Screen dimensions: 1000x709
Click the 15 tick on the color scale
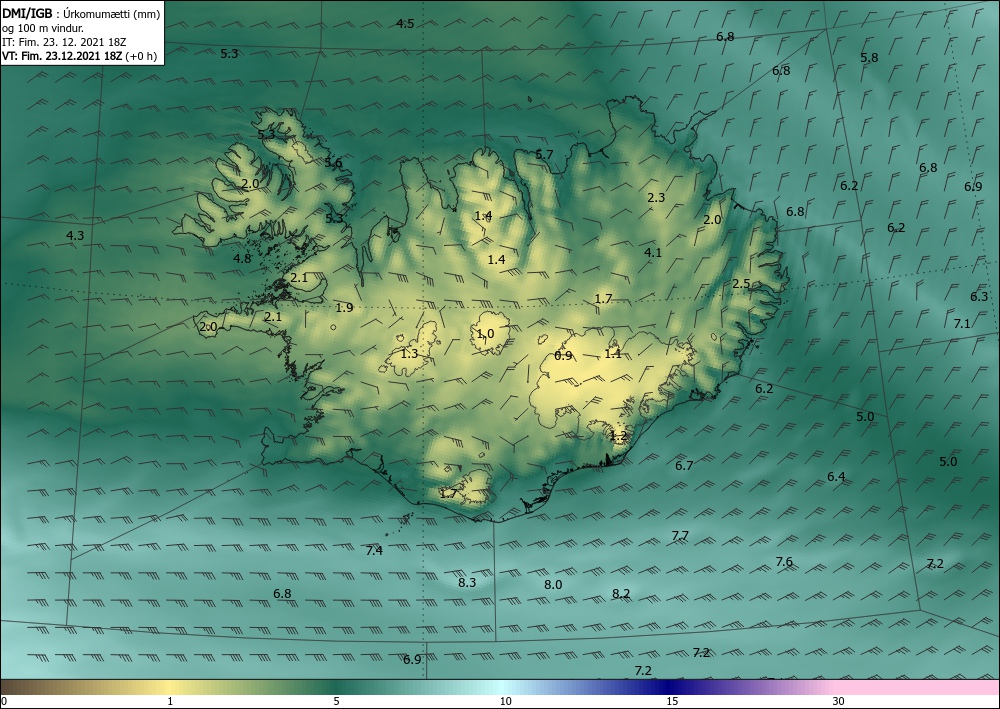tap(672, 701)
